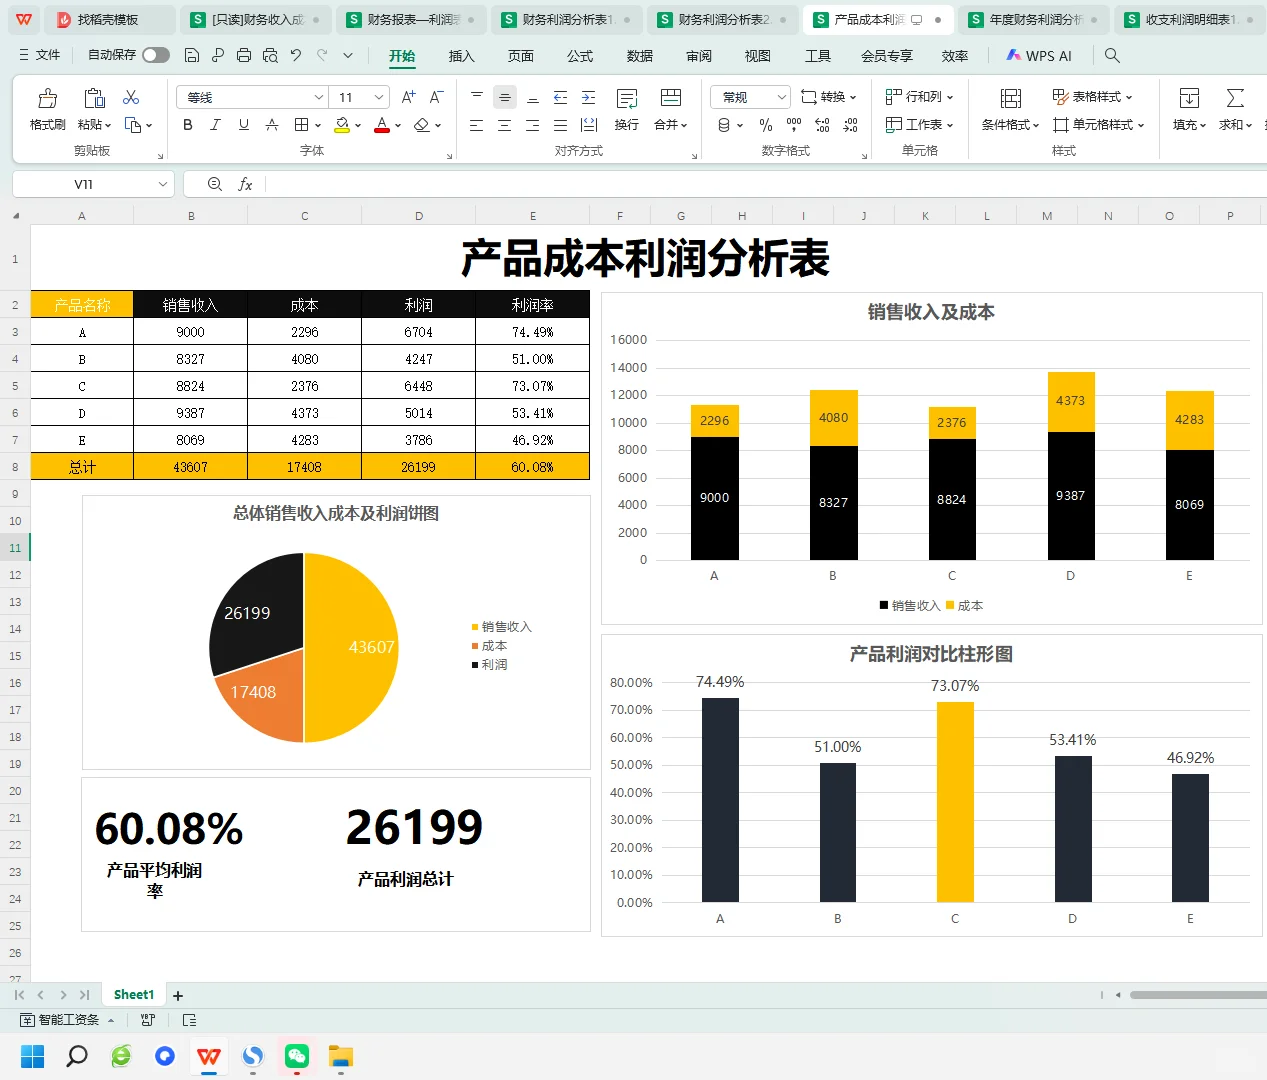
Task: Expand the quick access toolbar chevron
Action: click(x=348, y=56)
